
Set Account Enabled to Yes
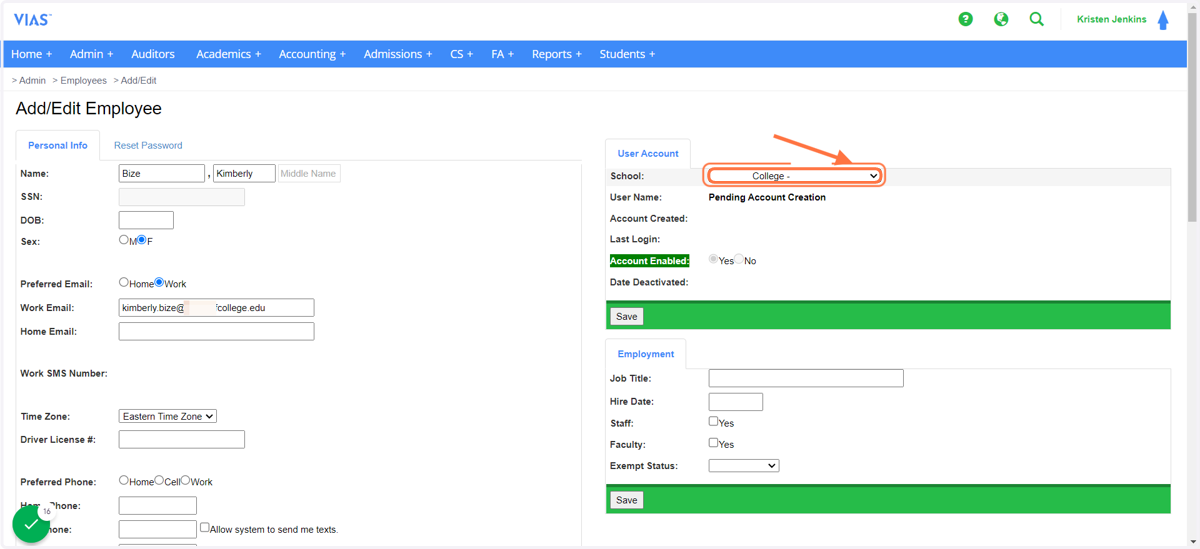tap(714, 260)
